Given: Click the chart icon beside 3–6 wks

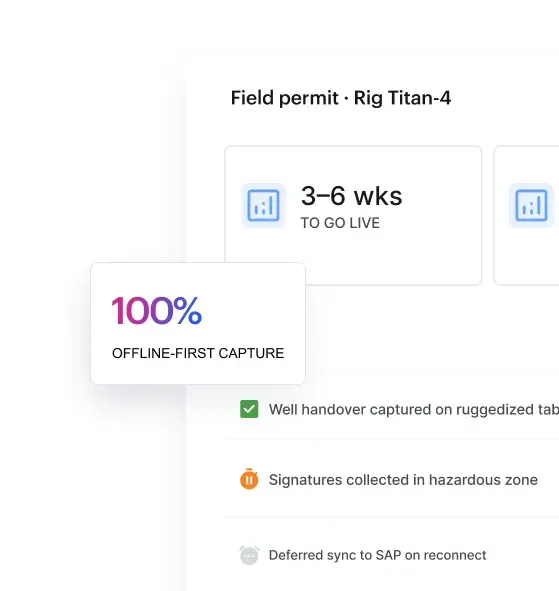Looking at the screenshot, I should [x=263, y=205].
